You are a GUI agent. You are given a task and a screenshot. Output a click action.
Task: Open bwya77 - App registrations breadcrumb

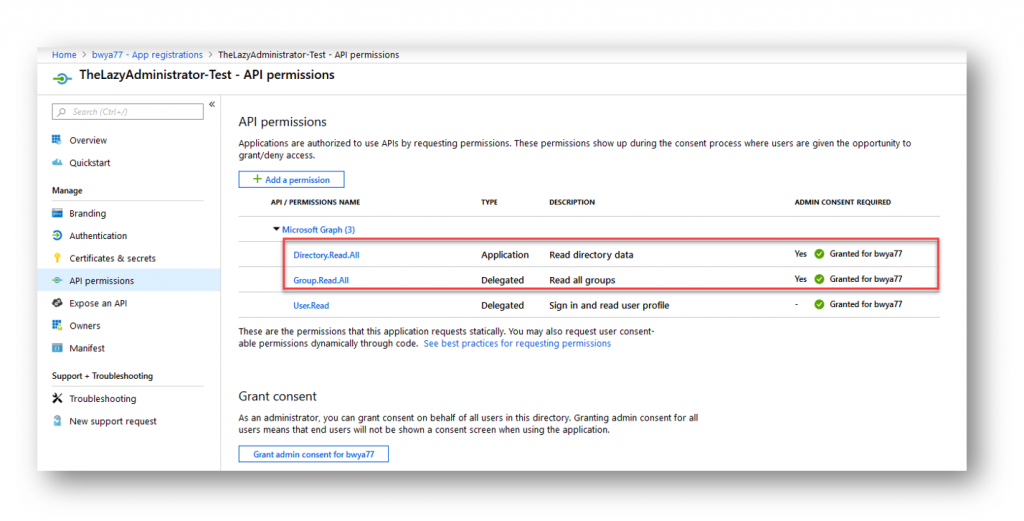click(147, 55)
